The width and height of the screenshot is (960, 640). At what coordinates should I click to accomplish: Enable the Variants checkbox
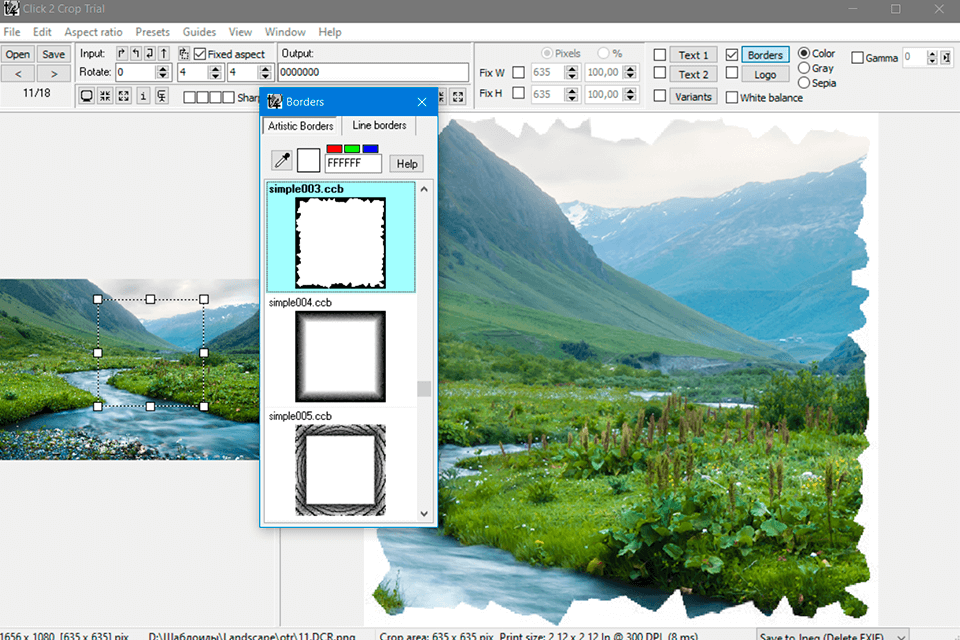(659, 96)
